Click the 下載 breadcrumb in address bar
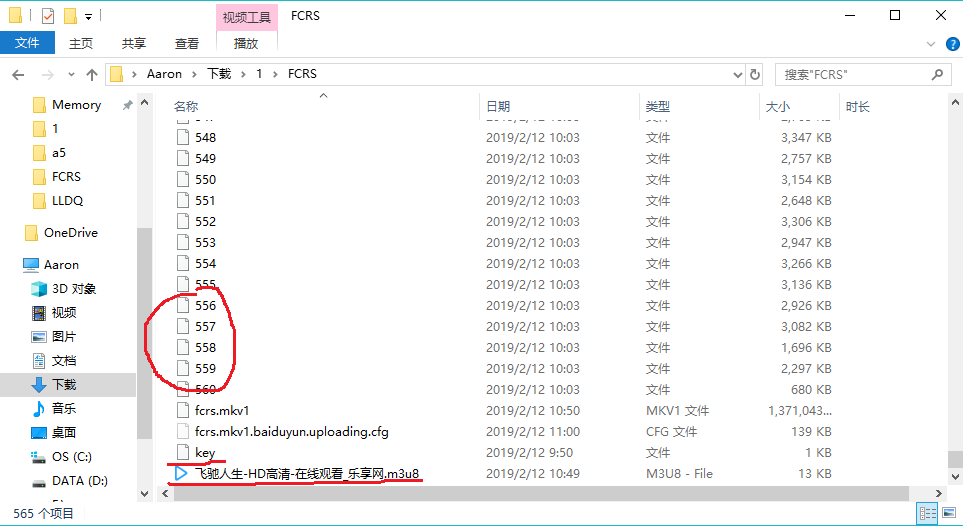The height and width of the screenshot is (526, 963). [219, 74]
